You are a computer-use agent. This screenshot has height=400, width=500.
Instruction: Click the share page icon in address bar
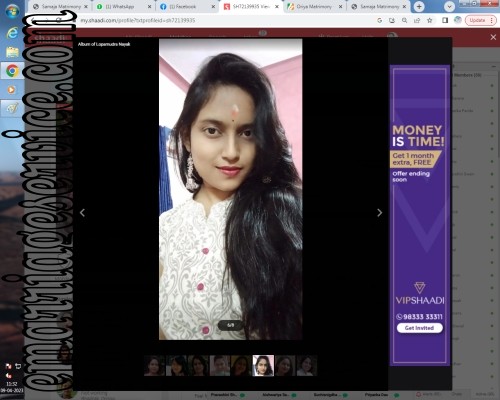(x=417, y=20)
